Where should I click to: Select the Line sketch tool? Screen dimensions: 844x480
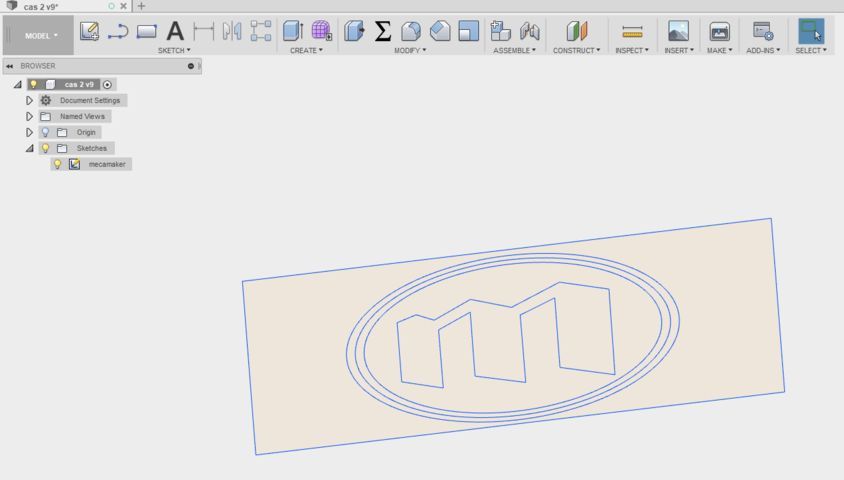(118, 31)
